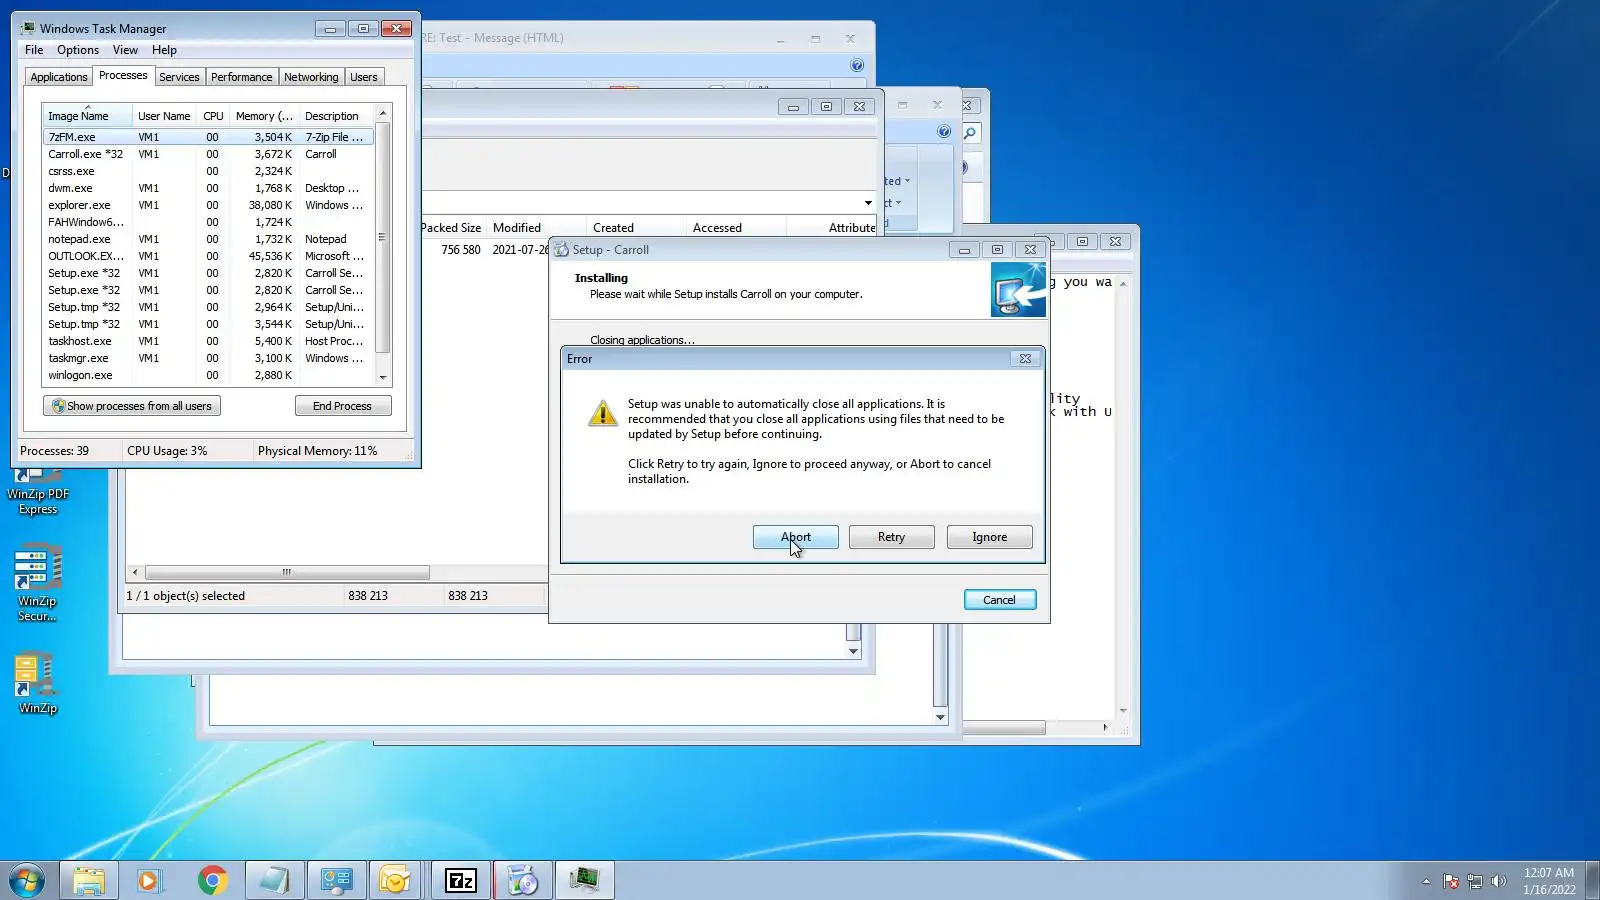Click Show processes from all users
The height and width of the screenshot is (900, 1600).
coord(132,406)
